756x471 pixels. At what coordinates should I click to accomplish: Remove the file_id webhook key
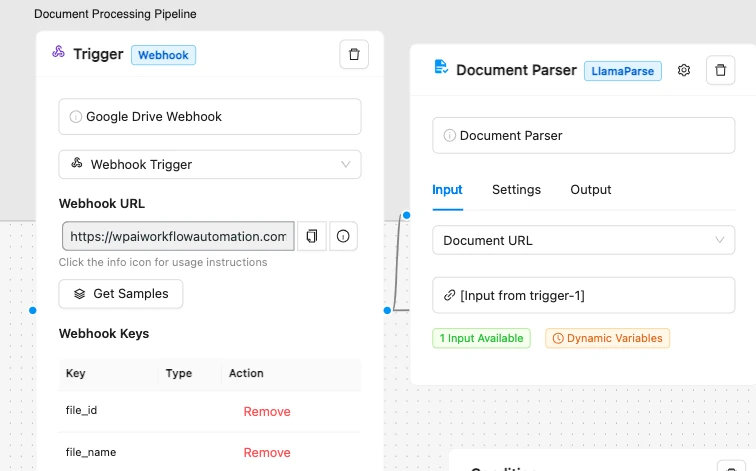267,412
